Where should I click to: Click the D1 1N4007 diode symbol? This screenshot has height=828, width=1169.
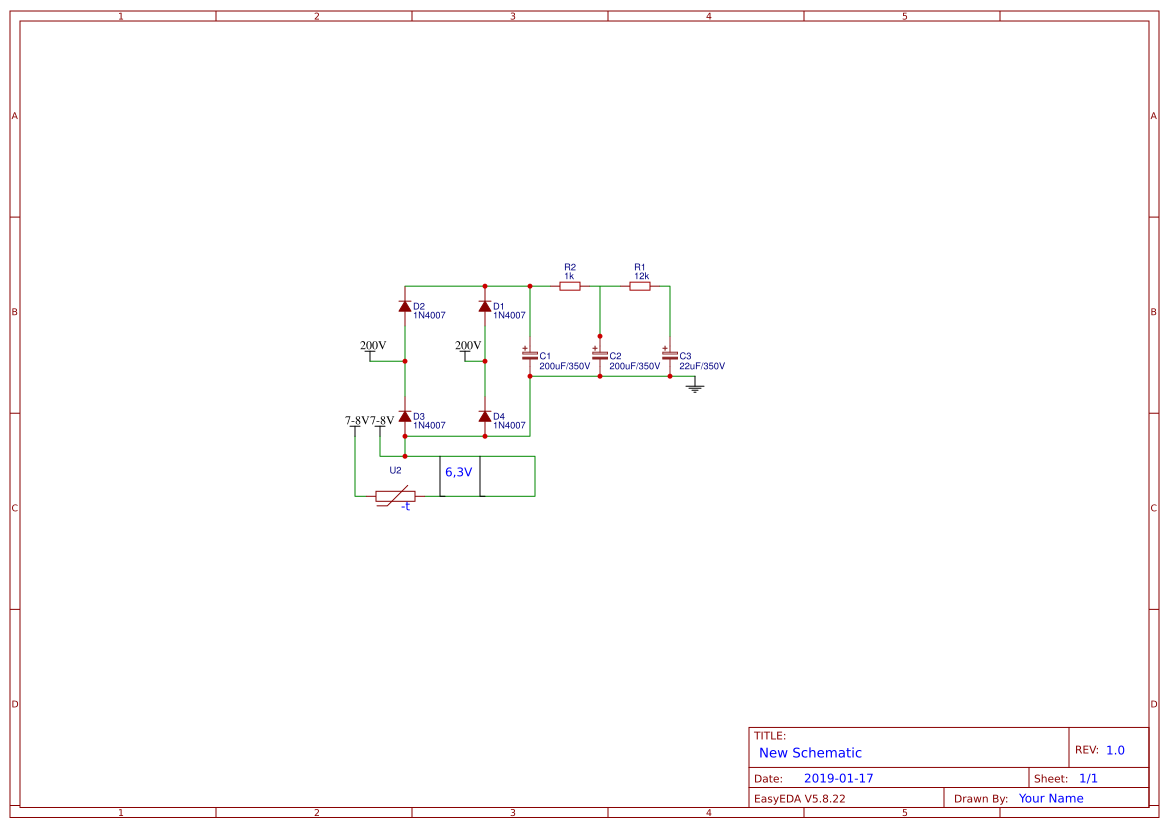(485, 306)
